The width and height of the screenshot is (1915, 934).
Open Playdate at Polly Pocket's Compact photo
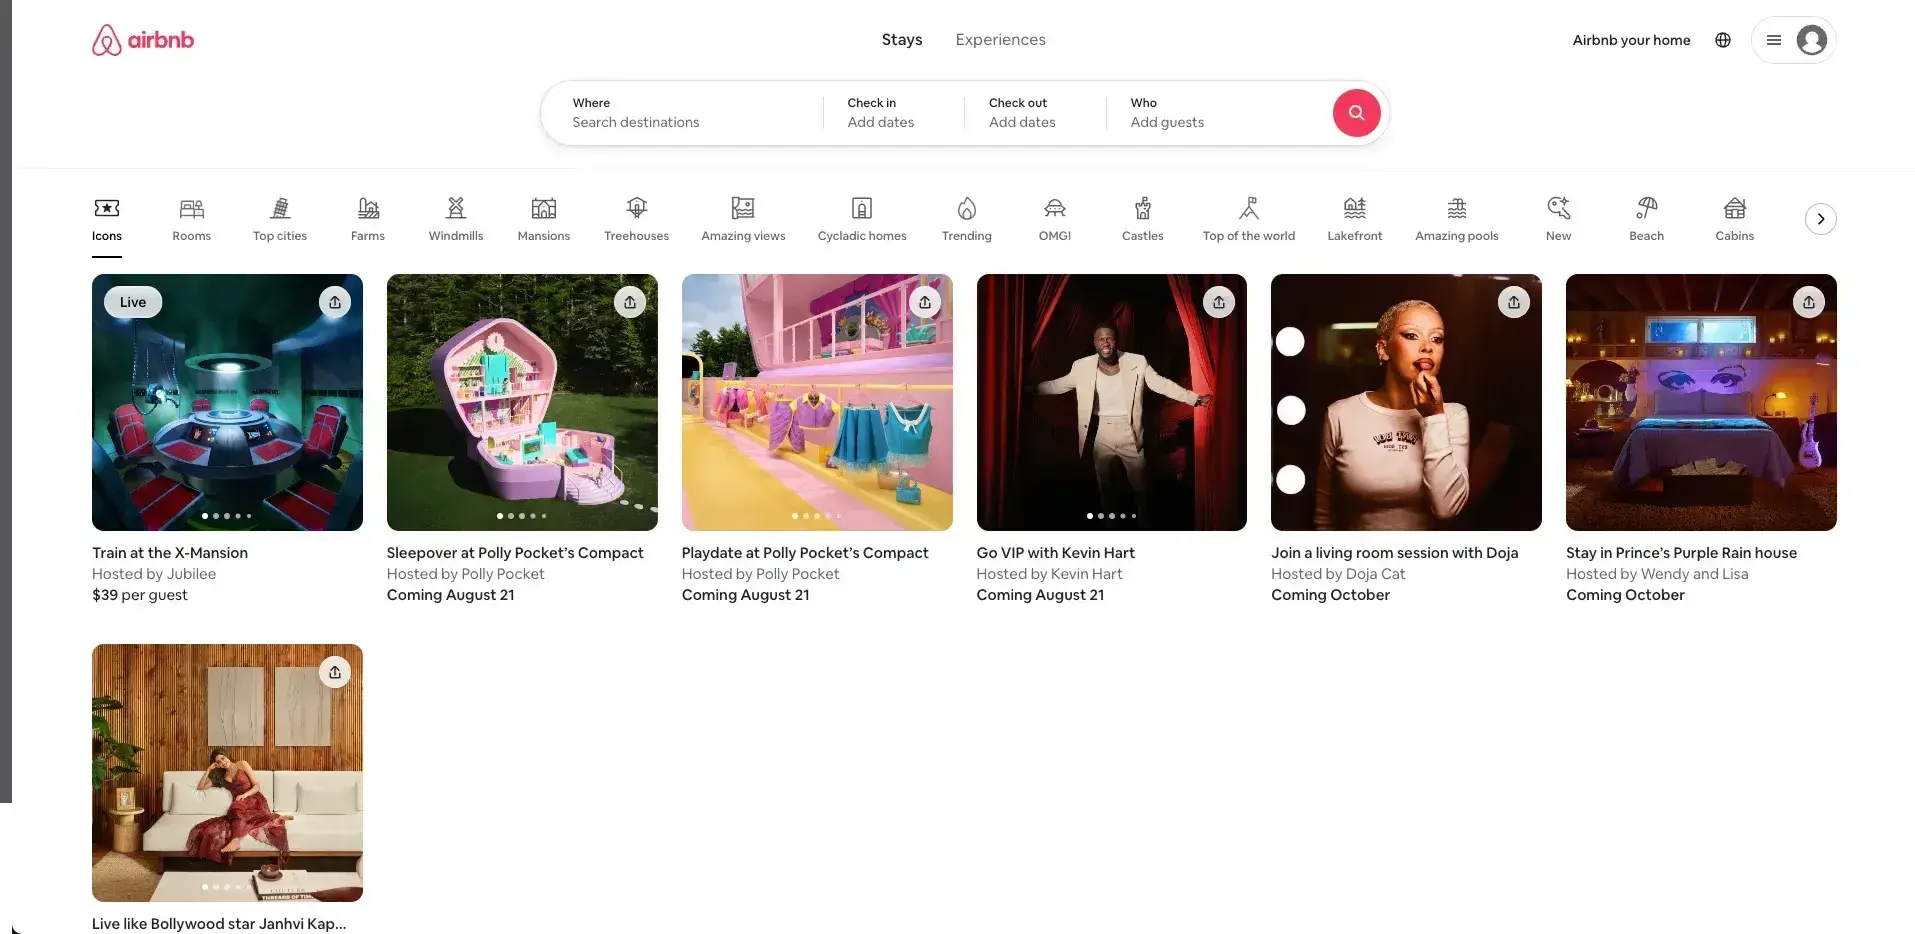coord(817,402)
